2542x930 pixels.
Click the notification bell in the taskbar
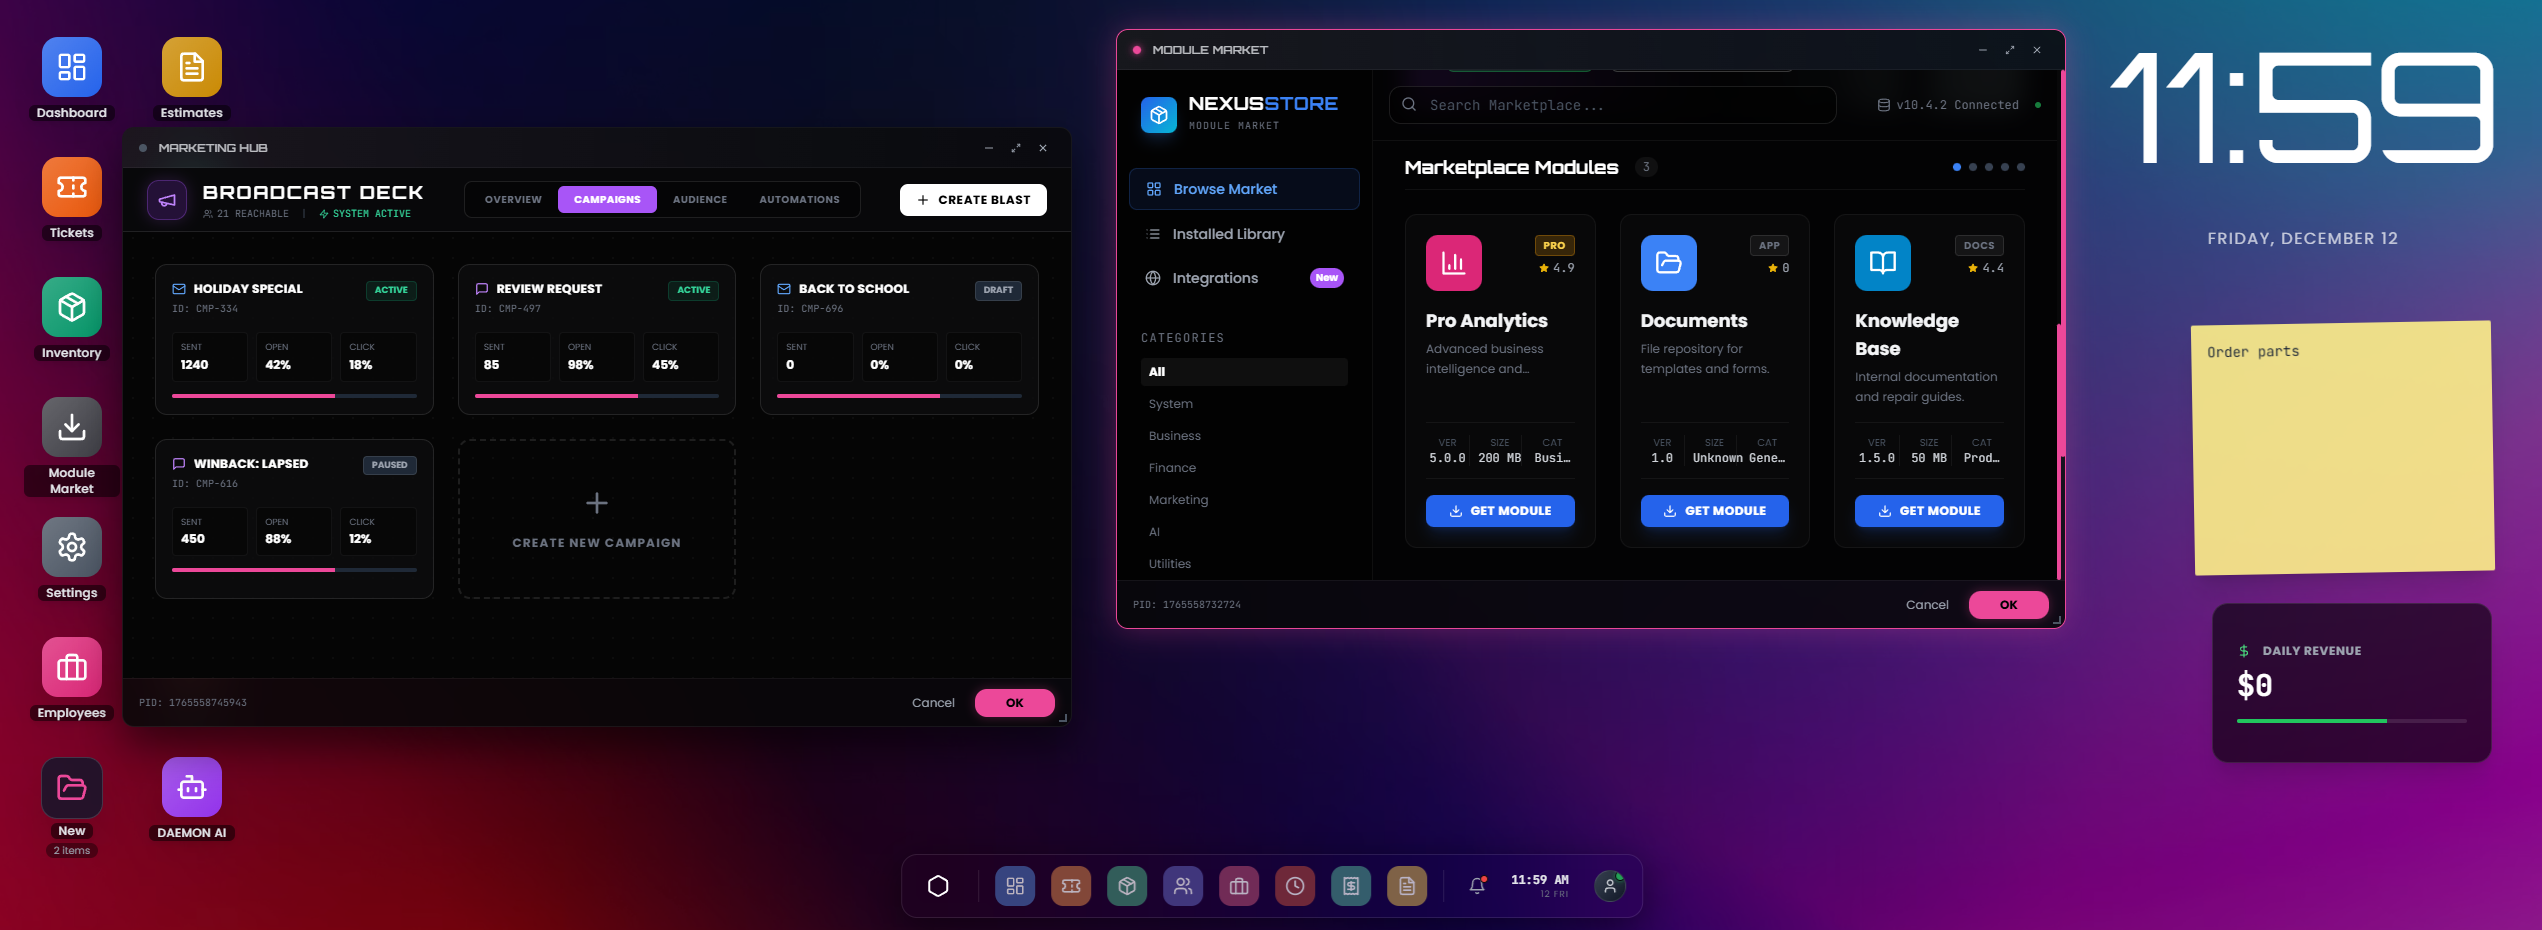[x=1477, y=886]
